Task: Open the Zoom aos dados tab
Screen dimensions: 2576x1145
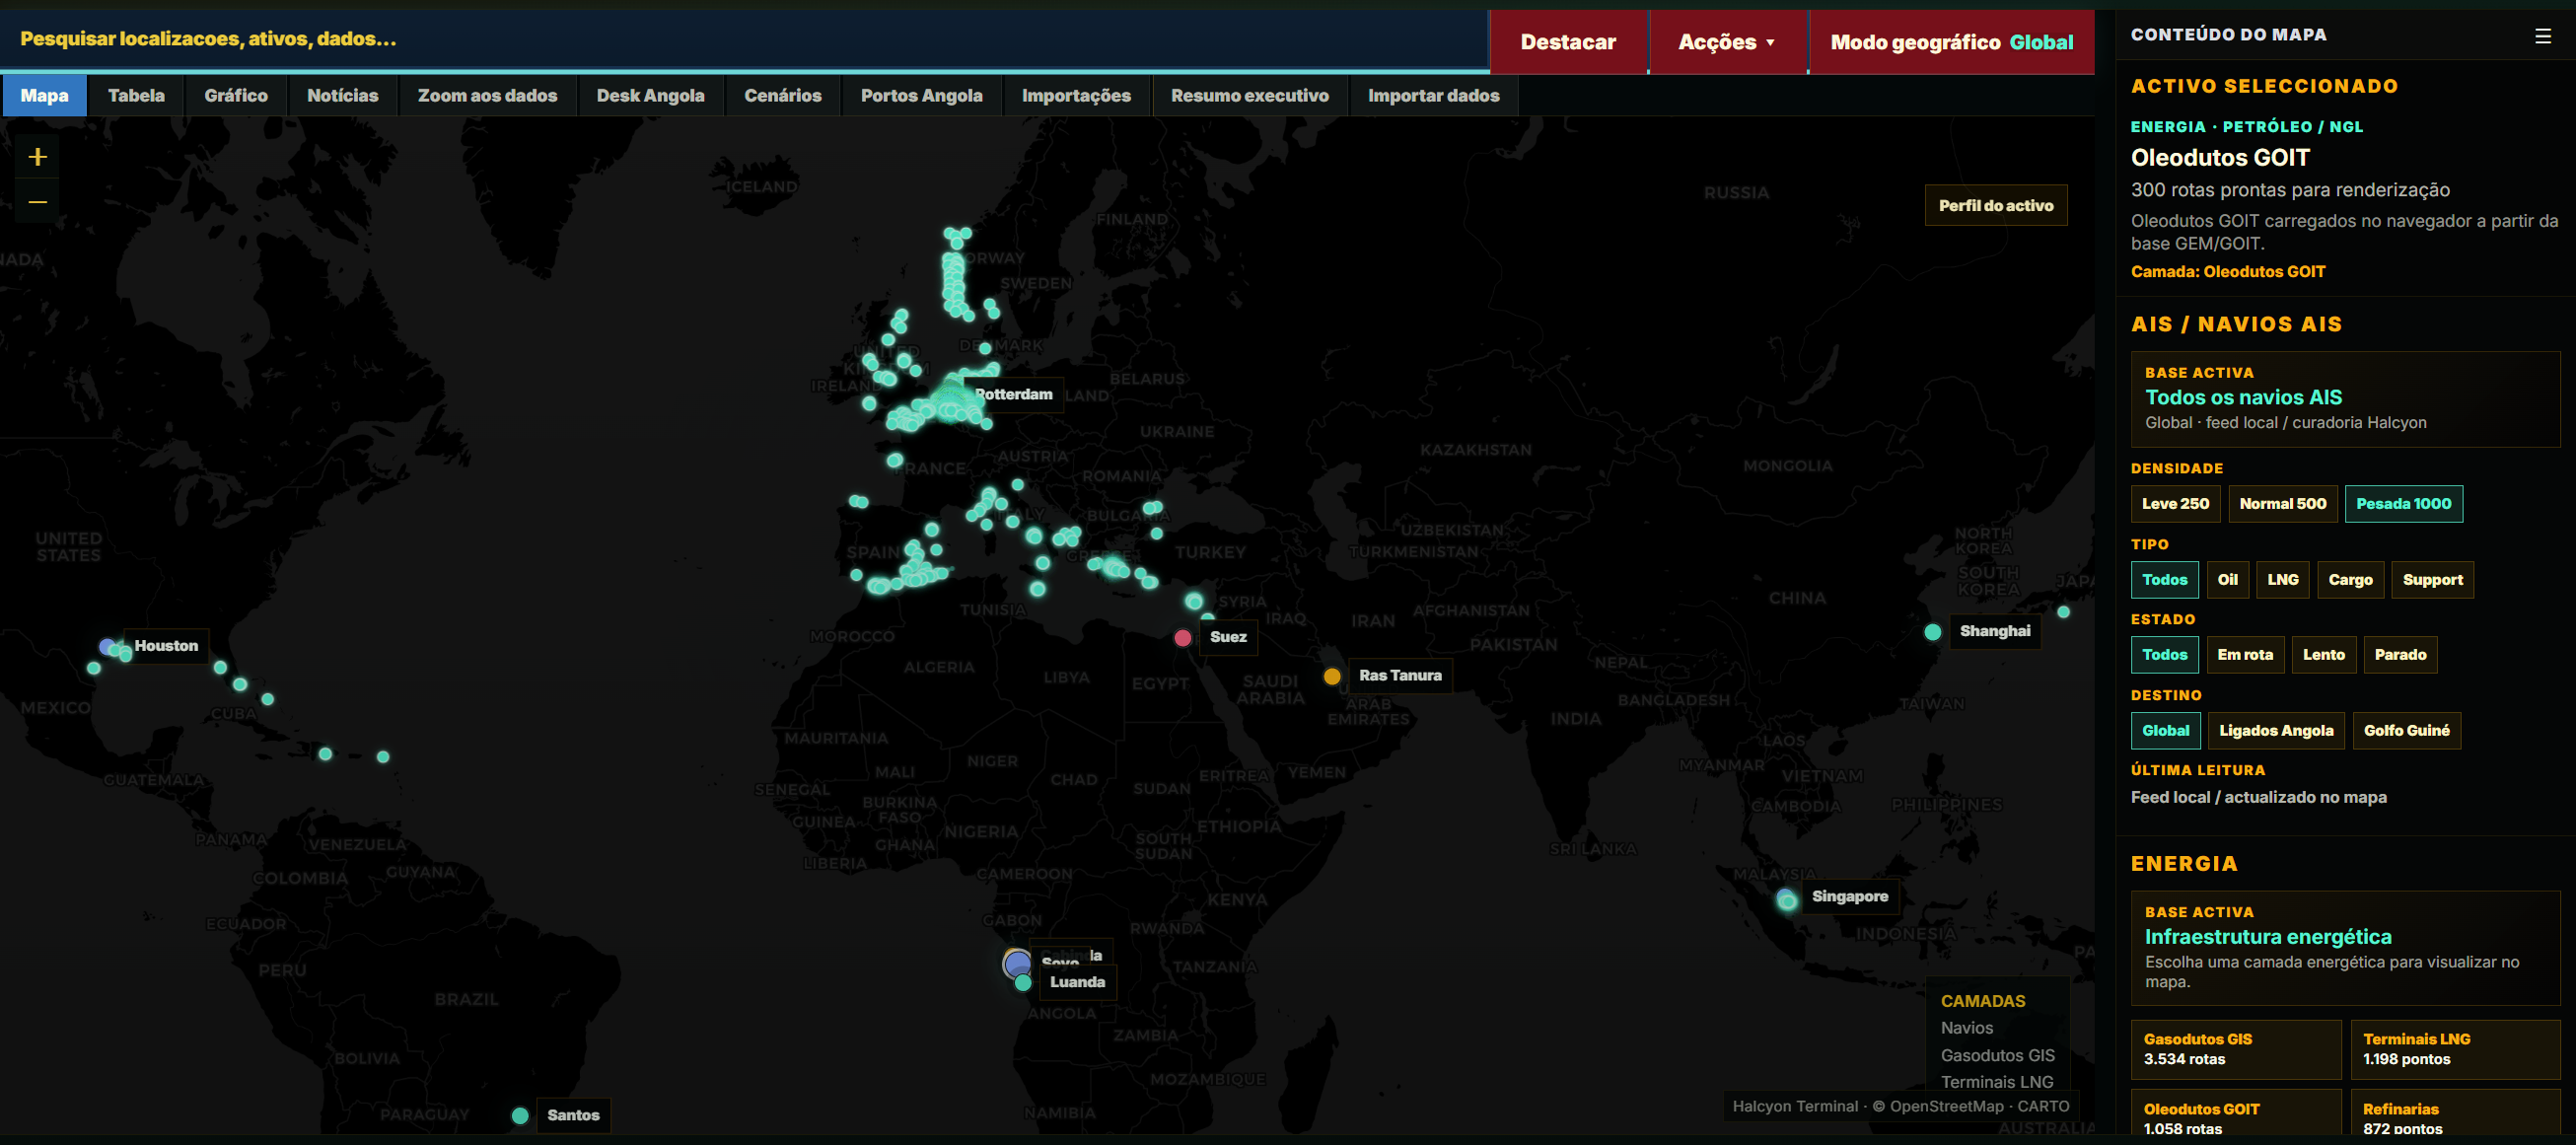Action: tap(487, 96)
